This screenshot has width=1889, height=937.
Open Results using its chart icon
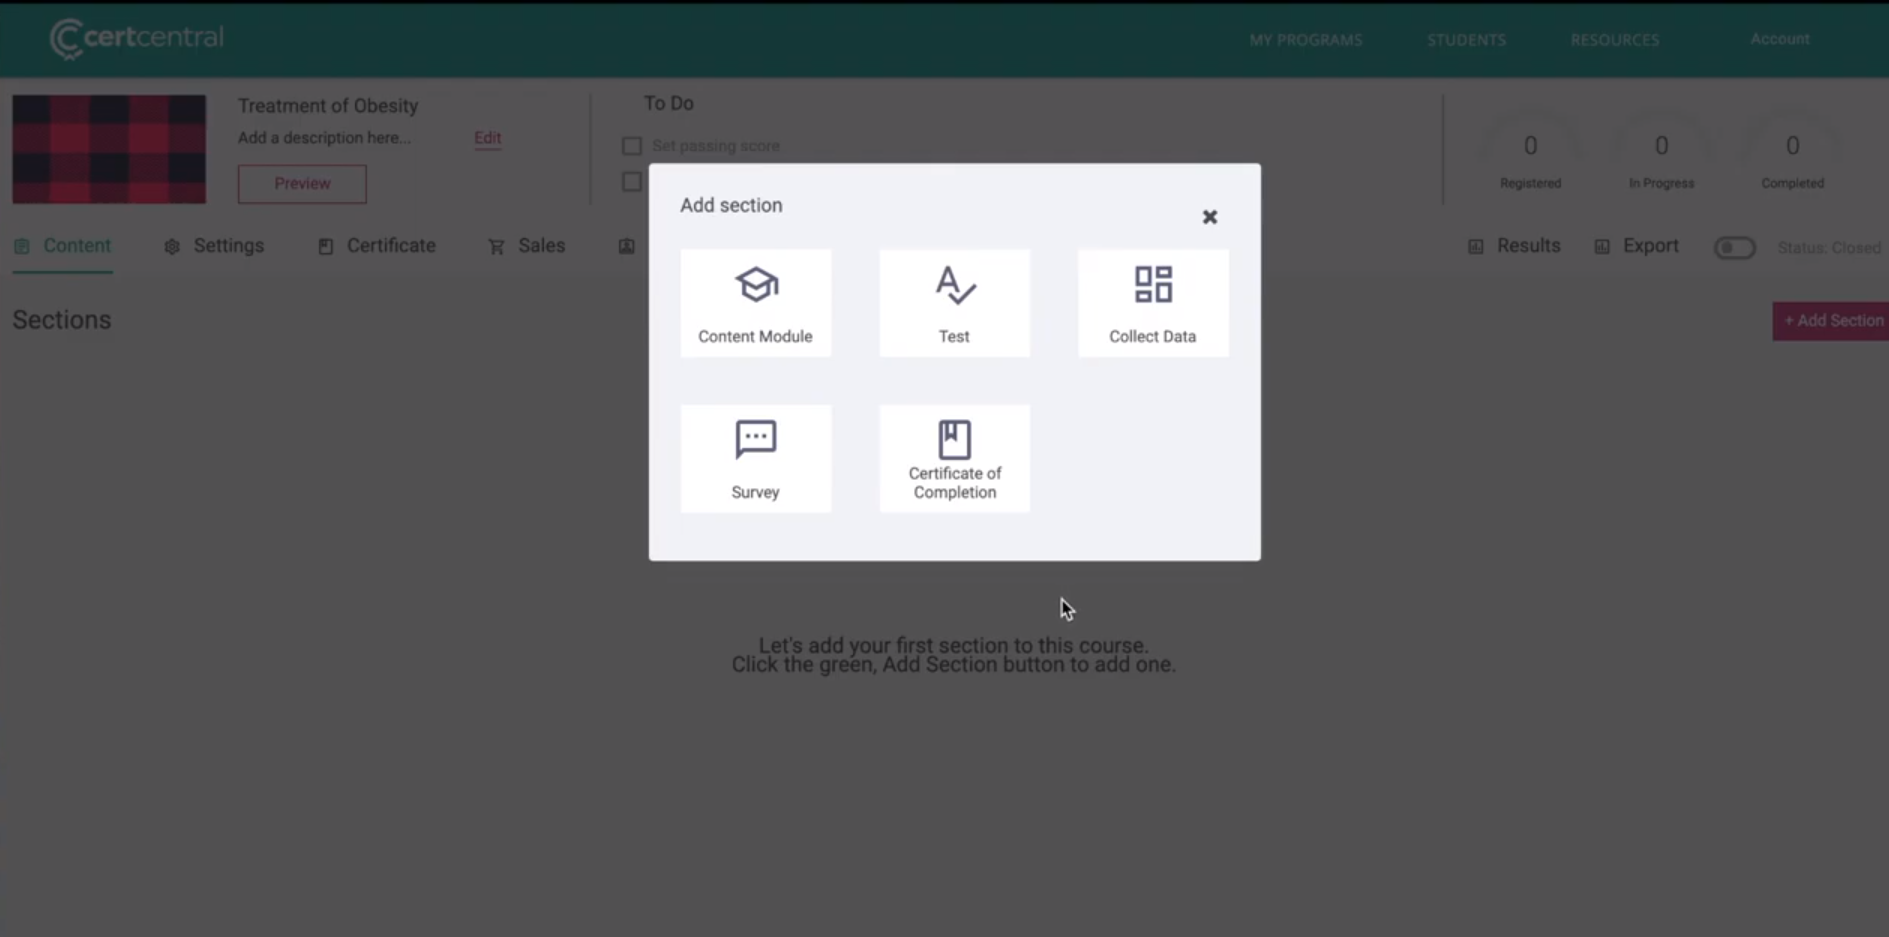click(x=1476, y=245)
